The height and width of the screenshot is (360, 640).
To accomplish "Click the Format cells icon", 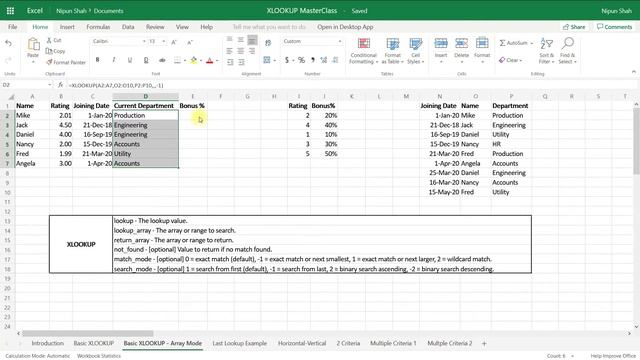I will coord(482,43).
